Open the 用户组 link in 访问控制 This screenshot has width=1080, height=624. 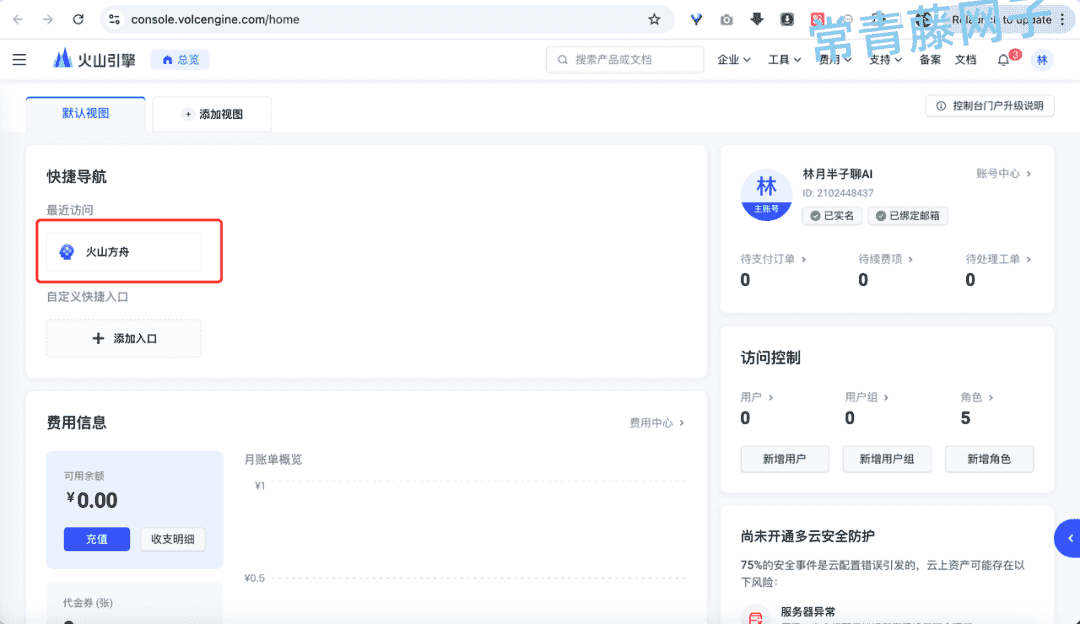866,397
